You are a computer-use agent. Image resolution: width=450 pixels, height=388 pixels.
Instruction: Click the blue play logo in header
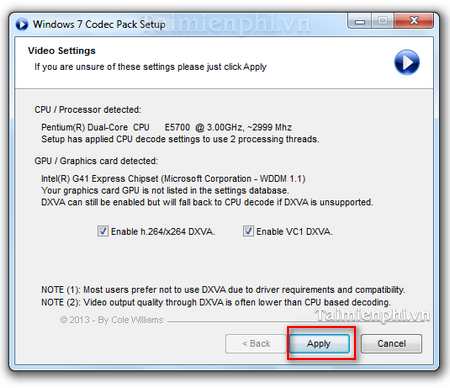pos(407,62)
